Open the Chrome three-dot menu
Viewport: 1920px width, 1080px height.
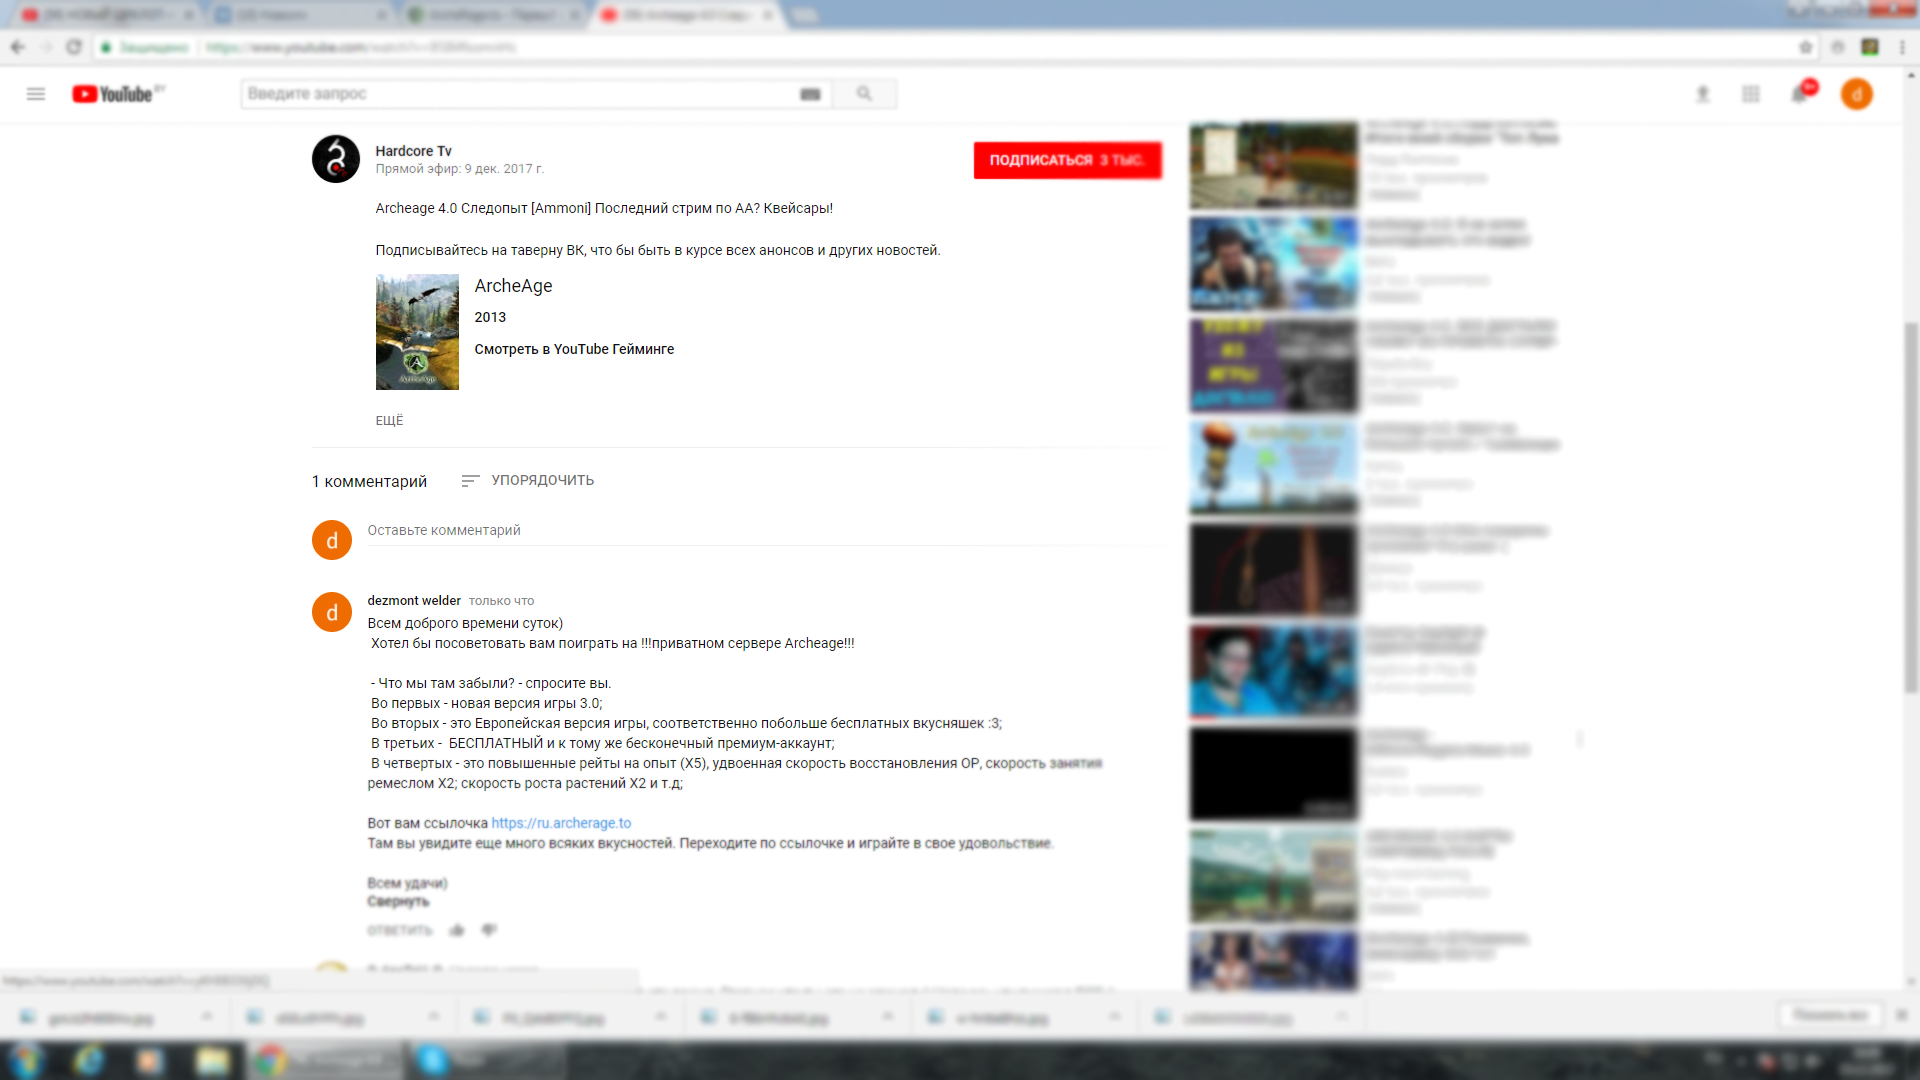(1902, 47)
